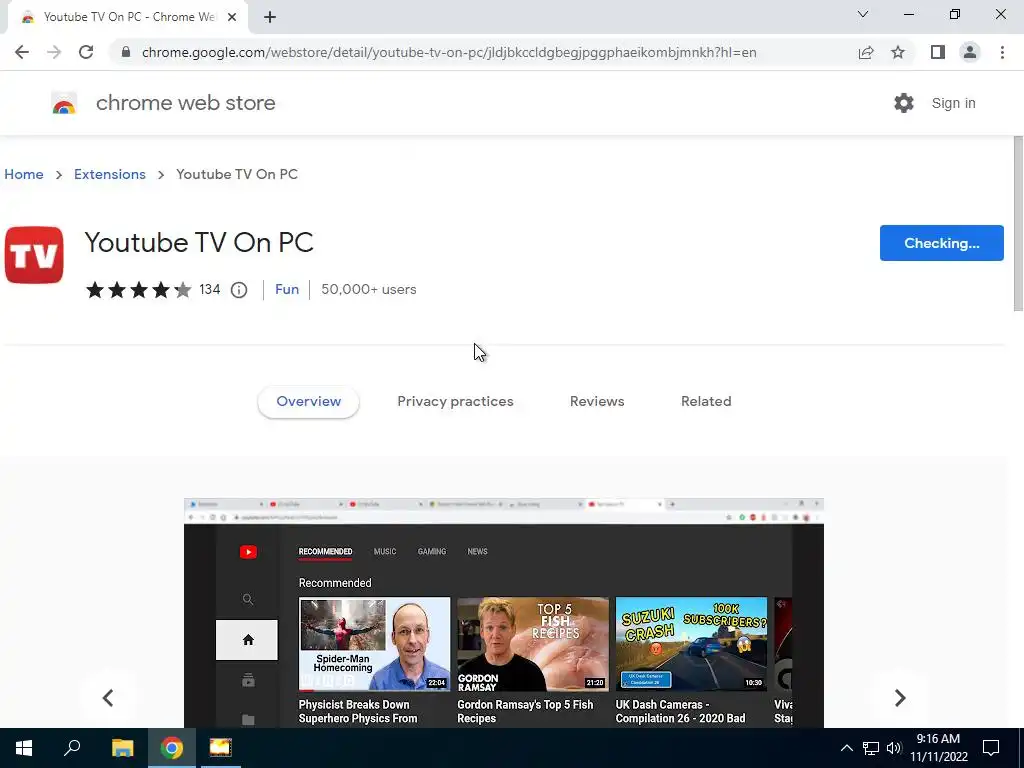The height and width of the screenshot is (768, 1024).
Task: Reload the page with the refresh icon
Action: 86,52
